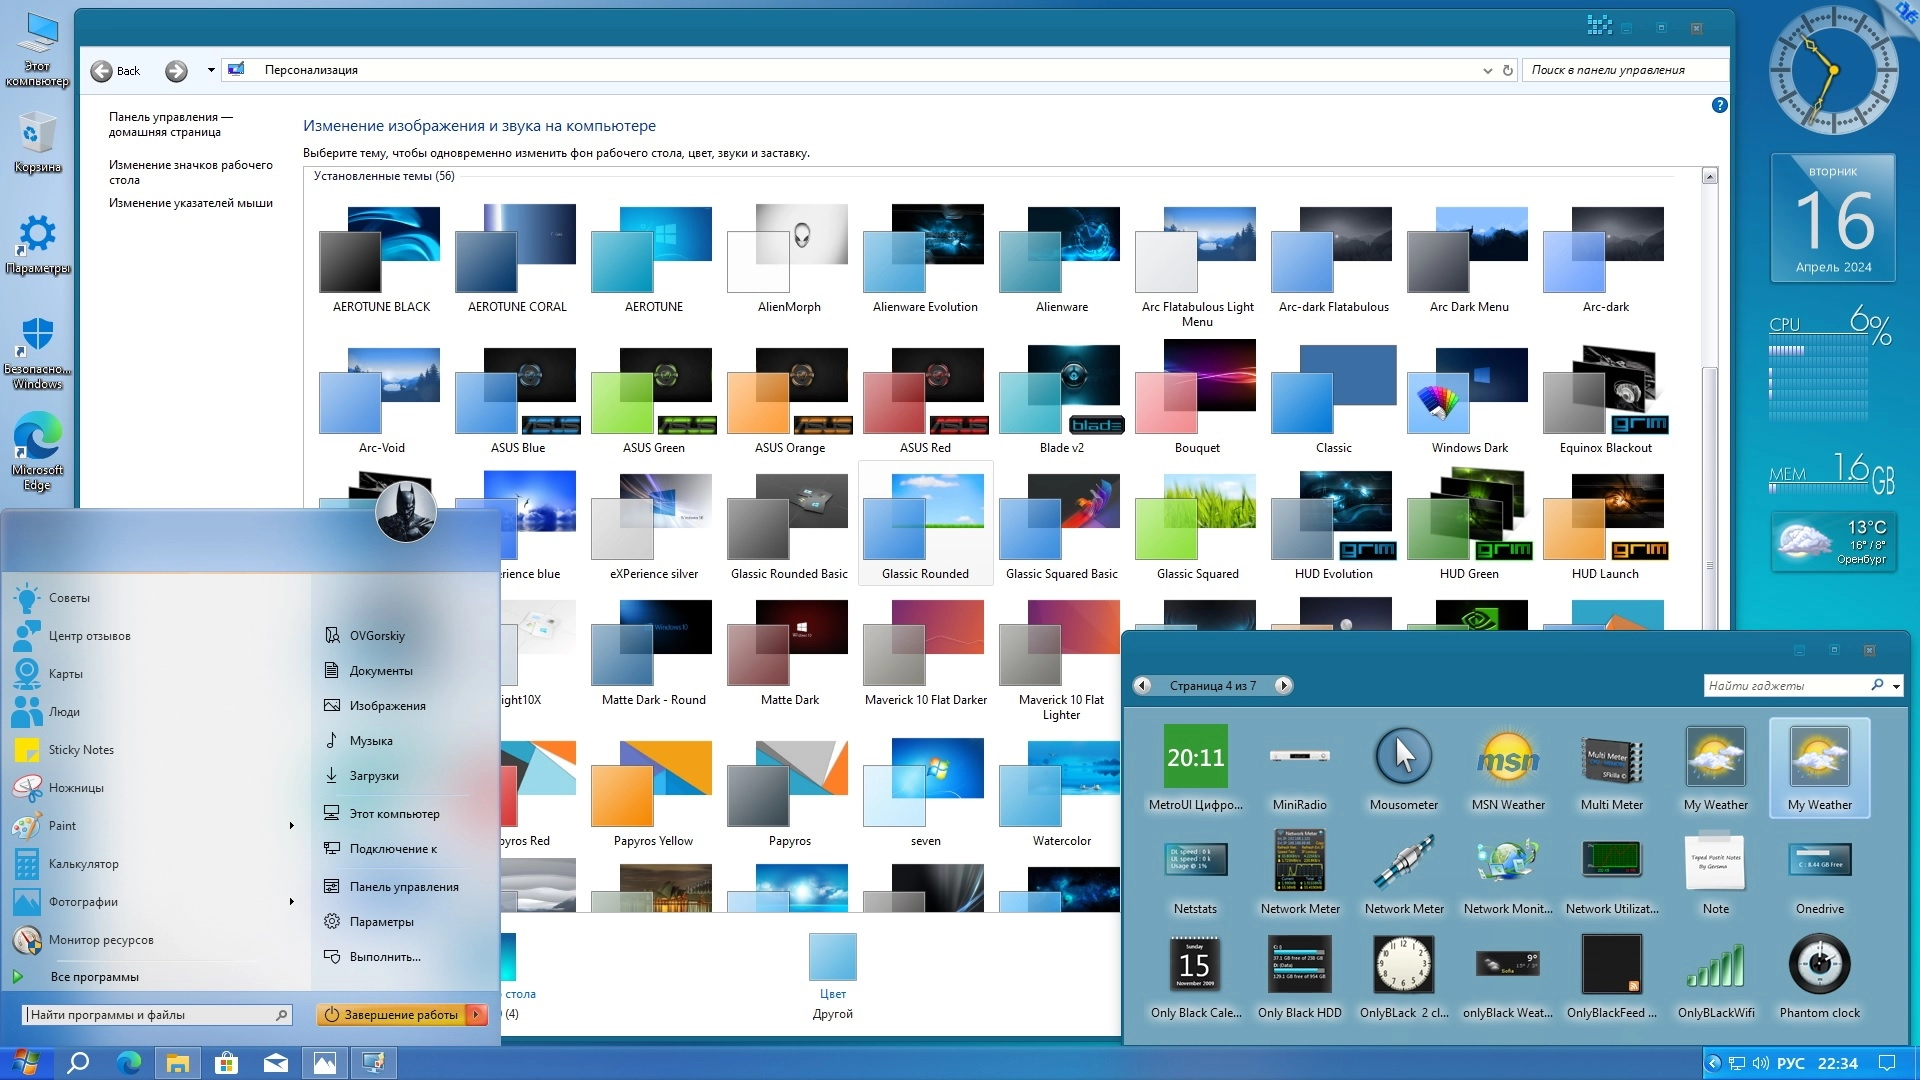1920x1080 pixels.
Task: Open Microsoft Edge from the taskbar
Action: (129, 1063)
